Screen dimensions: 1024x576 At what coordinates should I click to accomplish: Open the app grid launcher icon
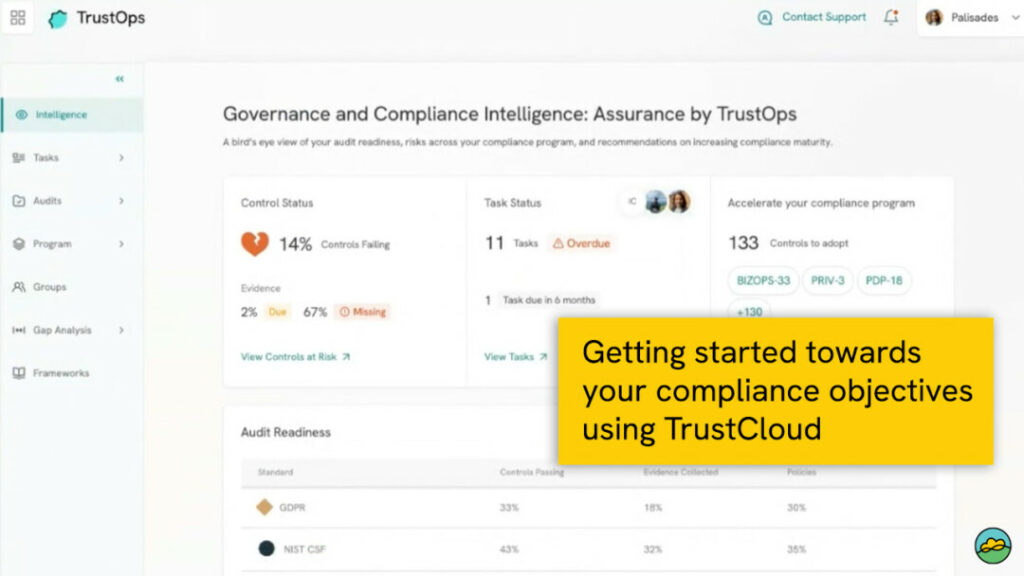pos(18,18)
